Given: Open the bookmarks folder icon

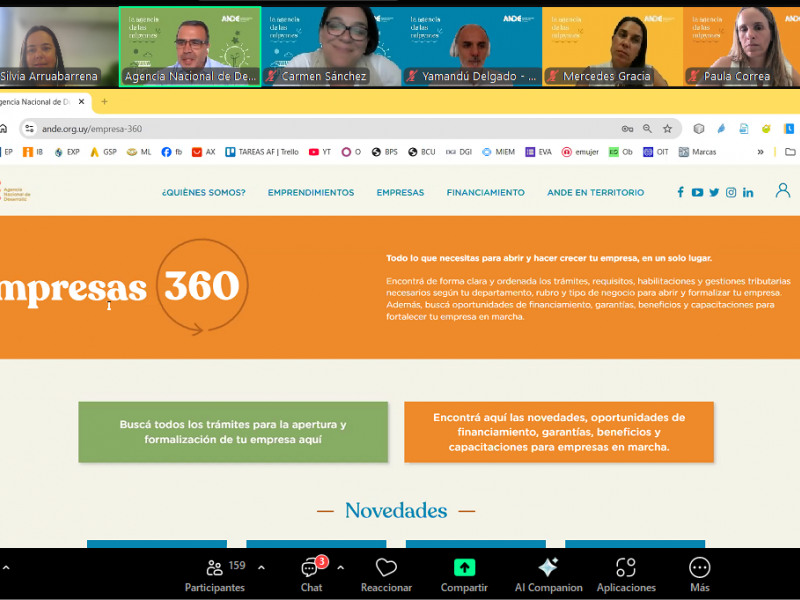Looking at the screenshot, I should pyautogui.click(x=790, y=152).
